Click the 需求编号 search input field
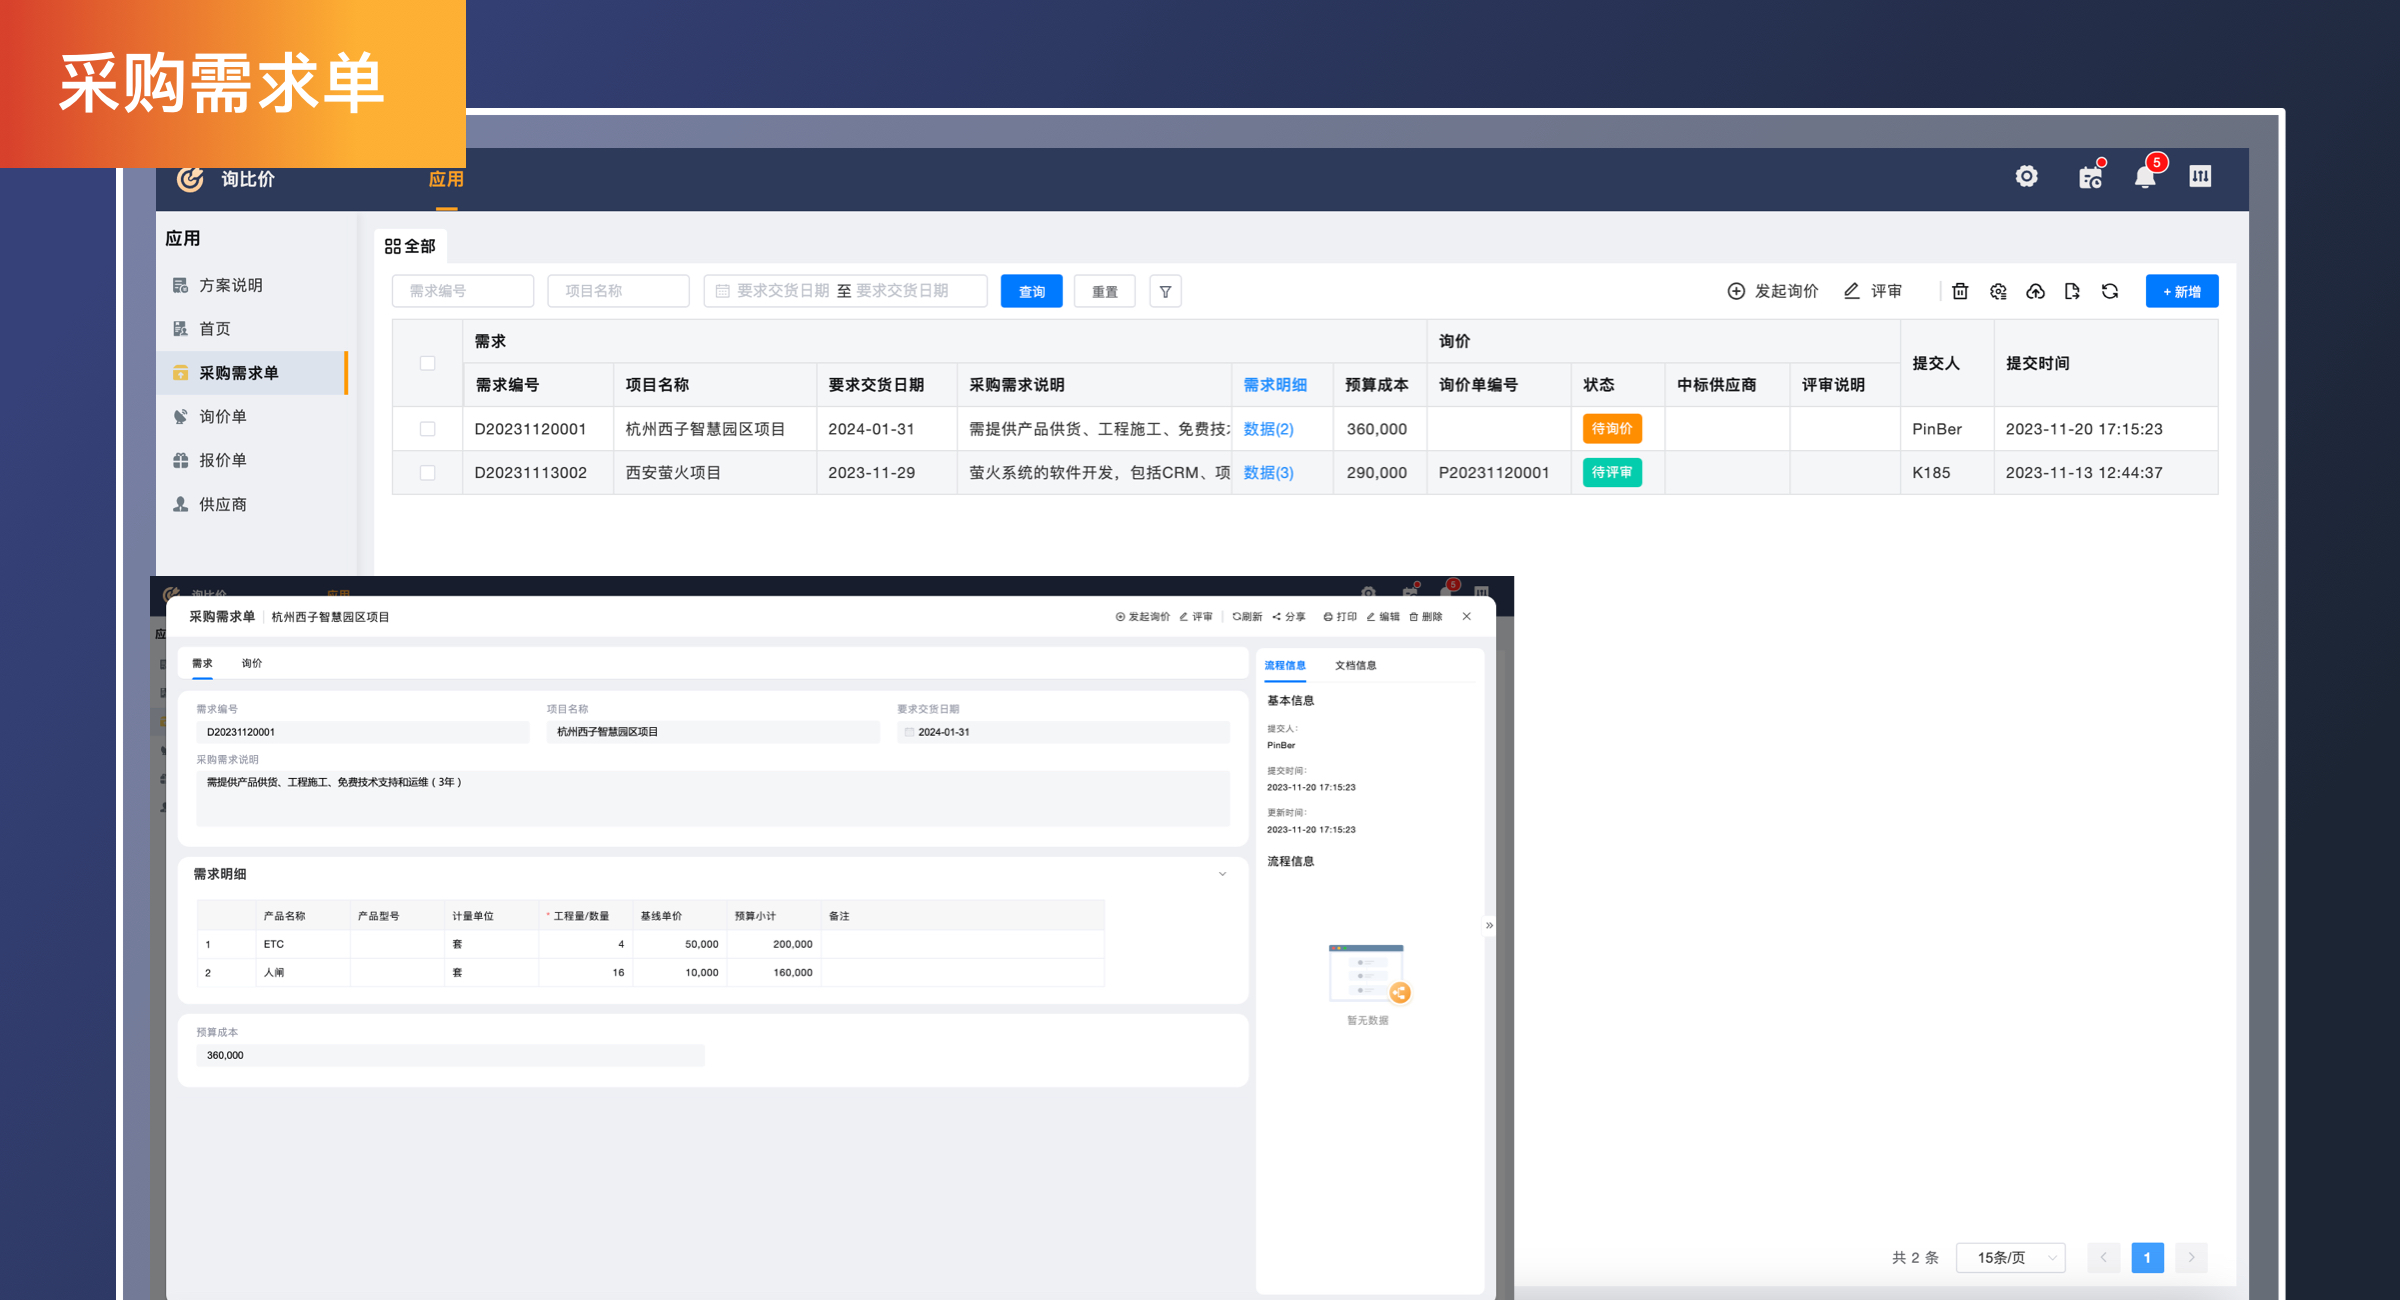Screen dimensions: 2400x1300 point(463,291)
